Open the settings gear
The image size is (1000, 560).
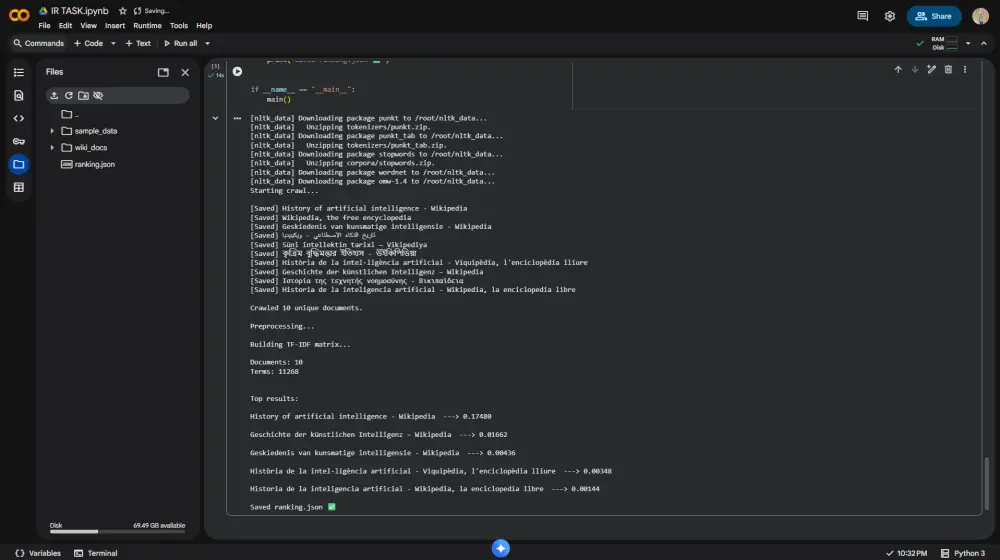click(890, 16)
